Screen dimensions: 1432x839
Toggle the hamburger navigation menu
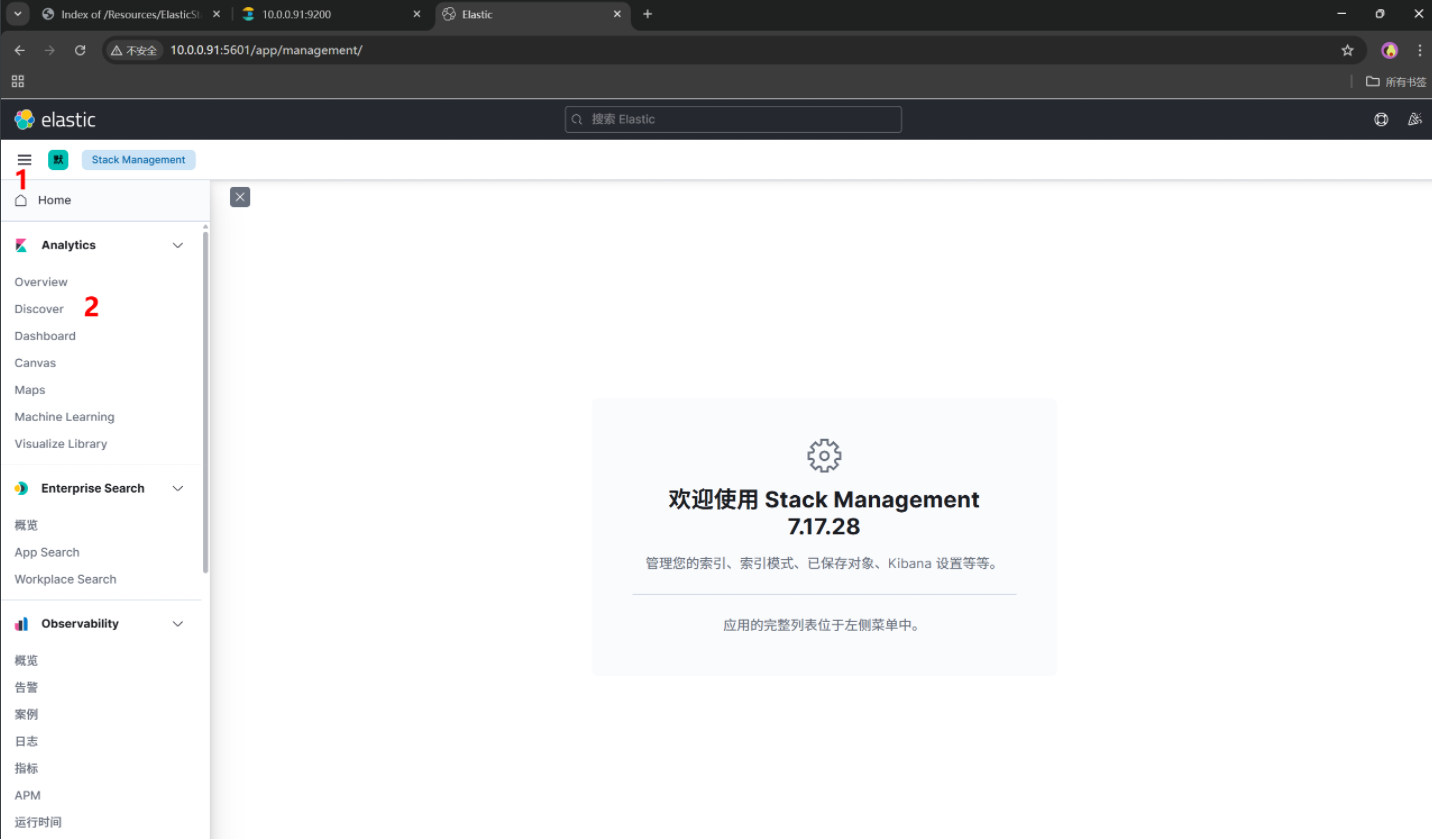tap(24, 160)
